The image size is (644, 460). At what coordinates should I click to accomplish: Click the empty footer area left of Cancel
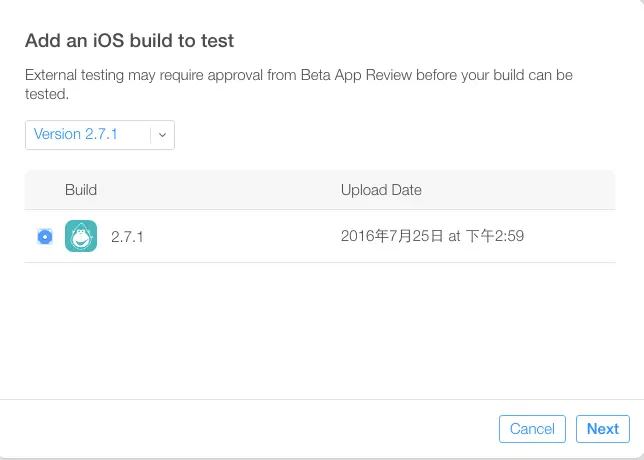tap(250, 429)
